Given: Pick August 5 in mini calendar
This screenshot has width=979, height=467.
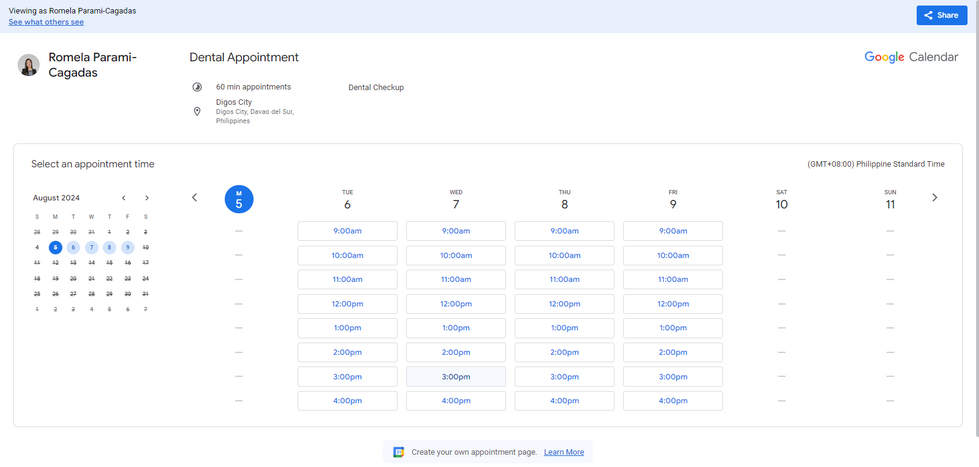Looking at the screenshot, I should pyautogui.click(x=56, y=247).
